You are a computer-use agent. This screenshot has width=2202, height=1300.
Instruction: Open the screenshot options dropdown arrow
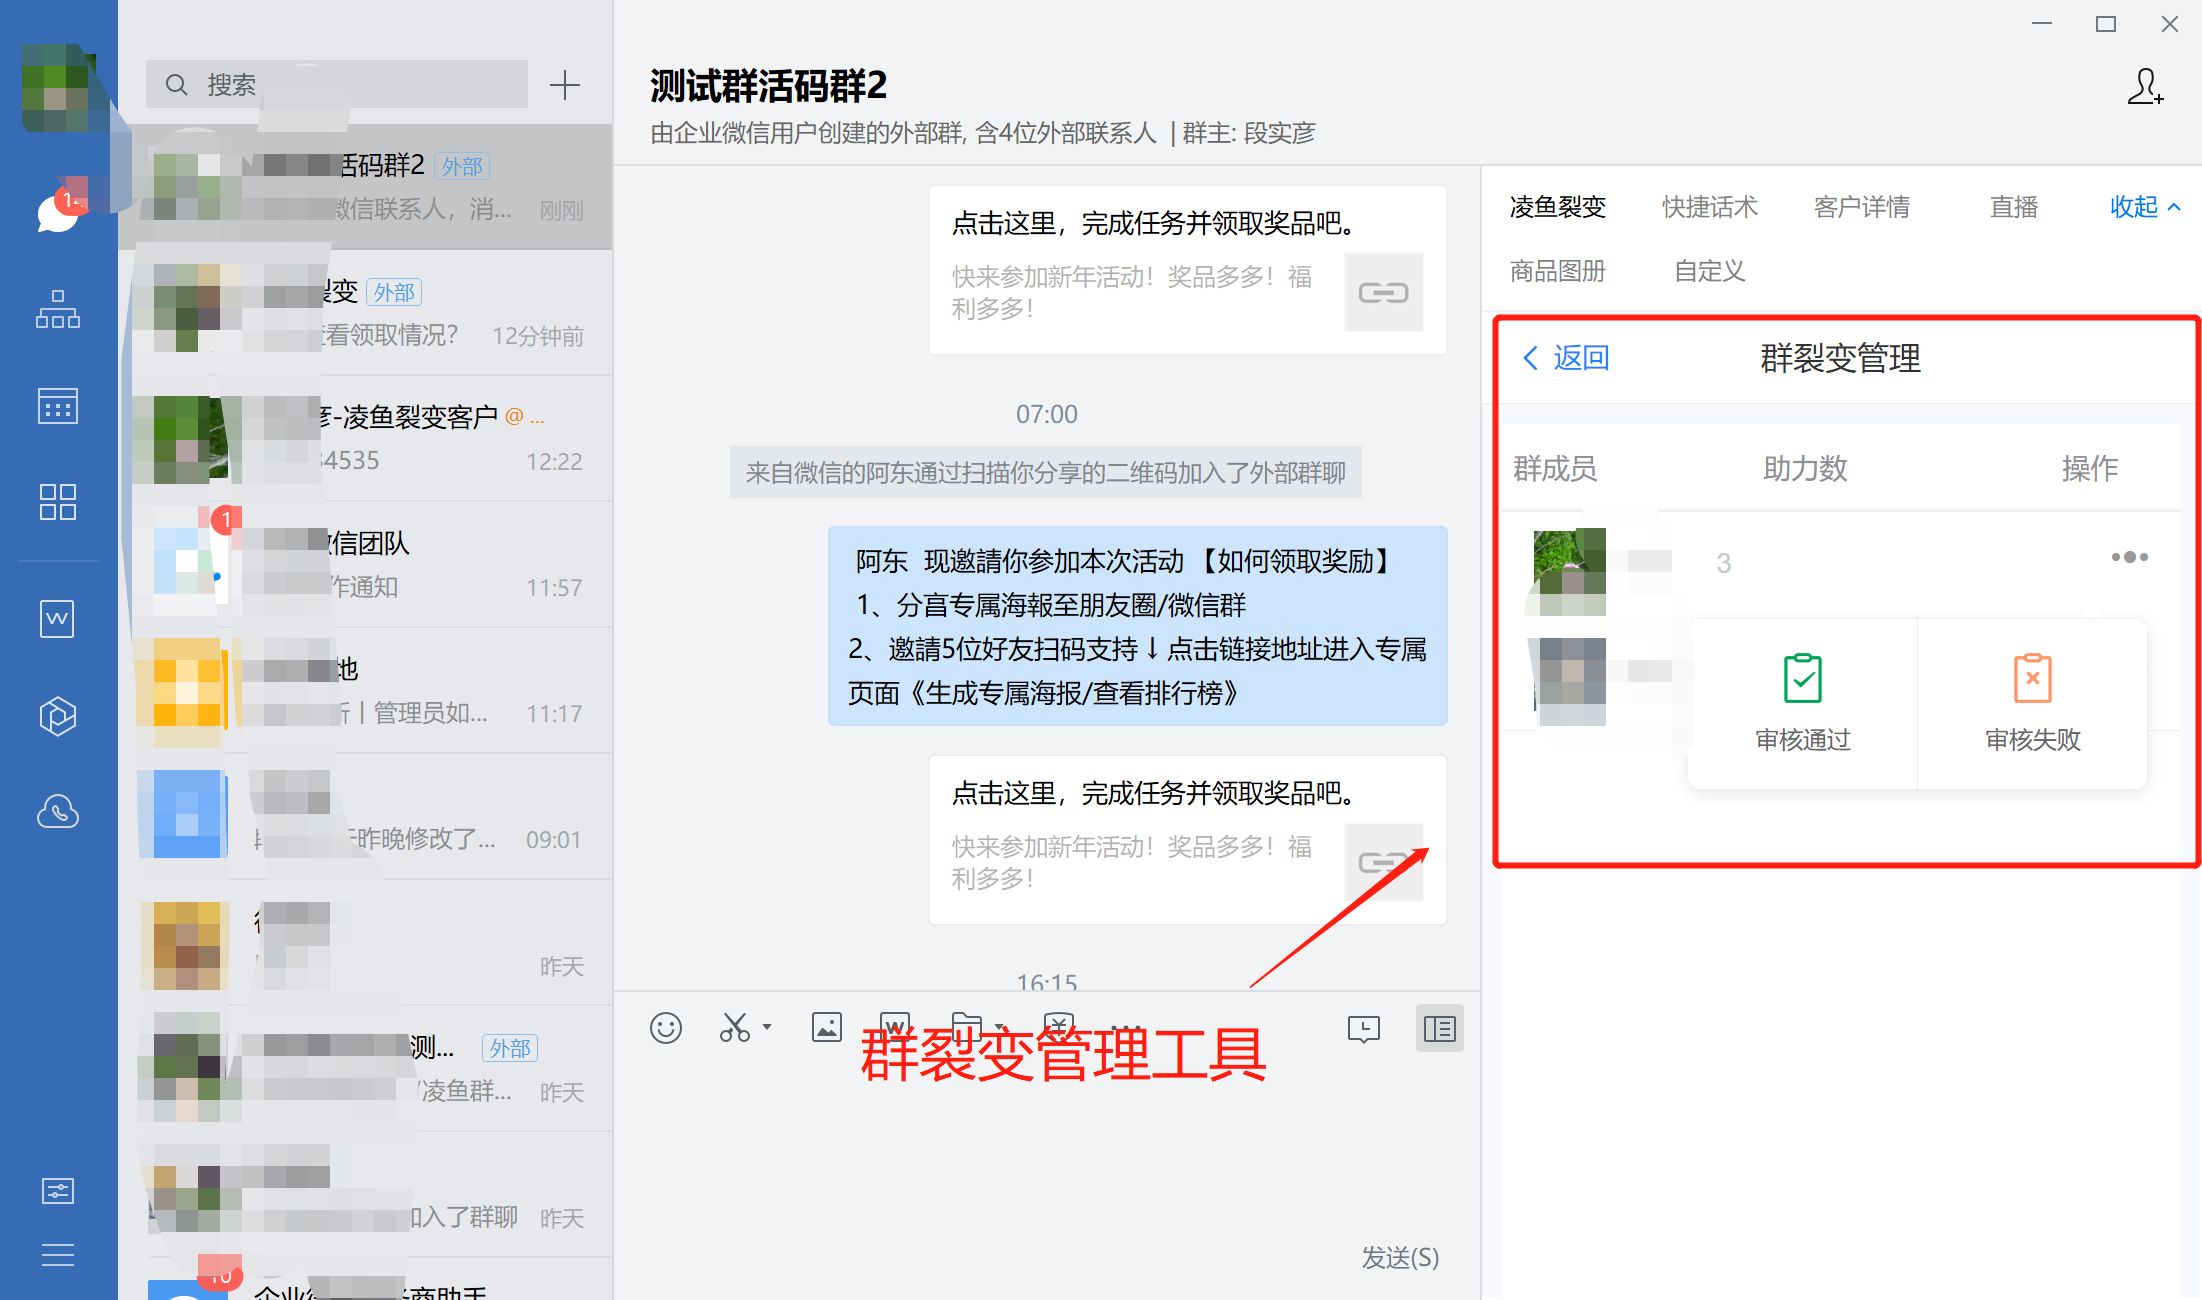pos(767,1027)
